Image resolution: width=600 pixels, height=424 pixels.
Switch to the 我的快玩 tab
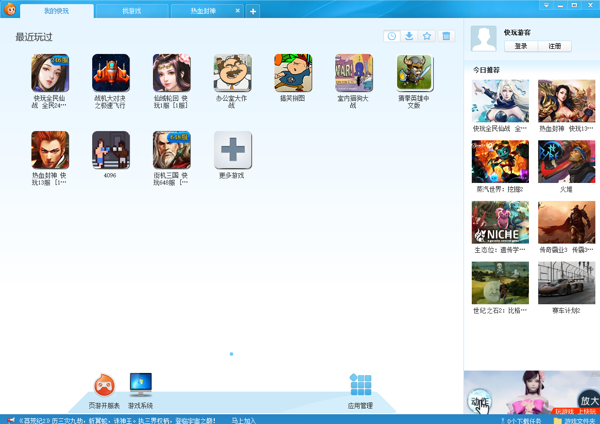click(57, 11)
